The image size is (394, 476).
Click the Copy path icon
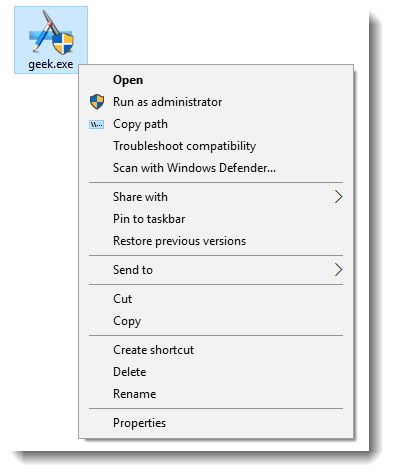[x=97, y=125]
